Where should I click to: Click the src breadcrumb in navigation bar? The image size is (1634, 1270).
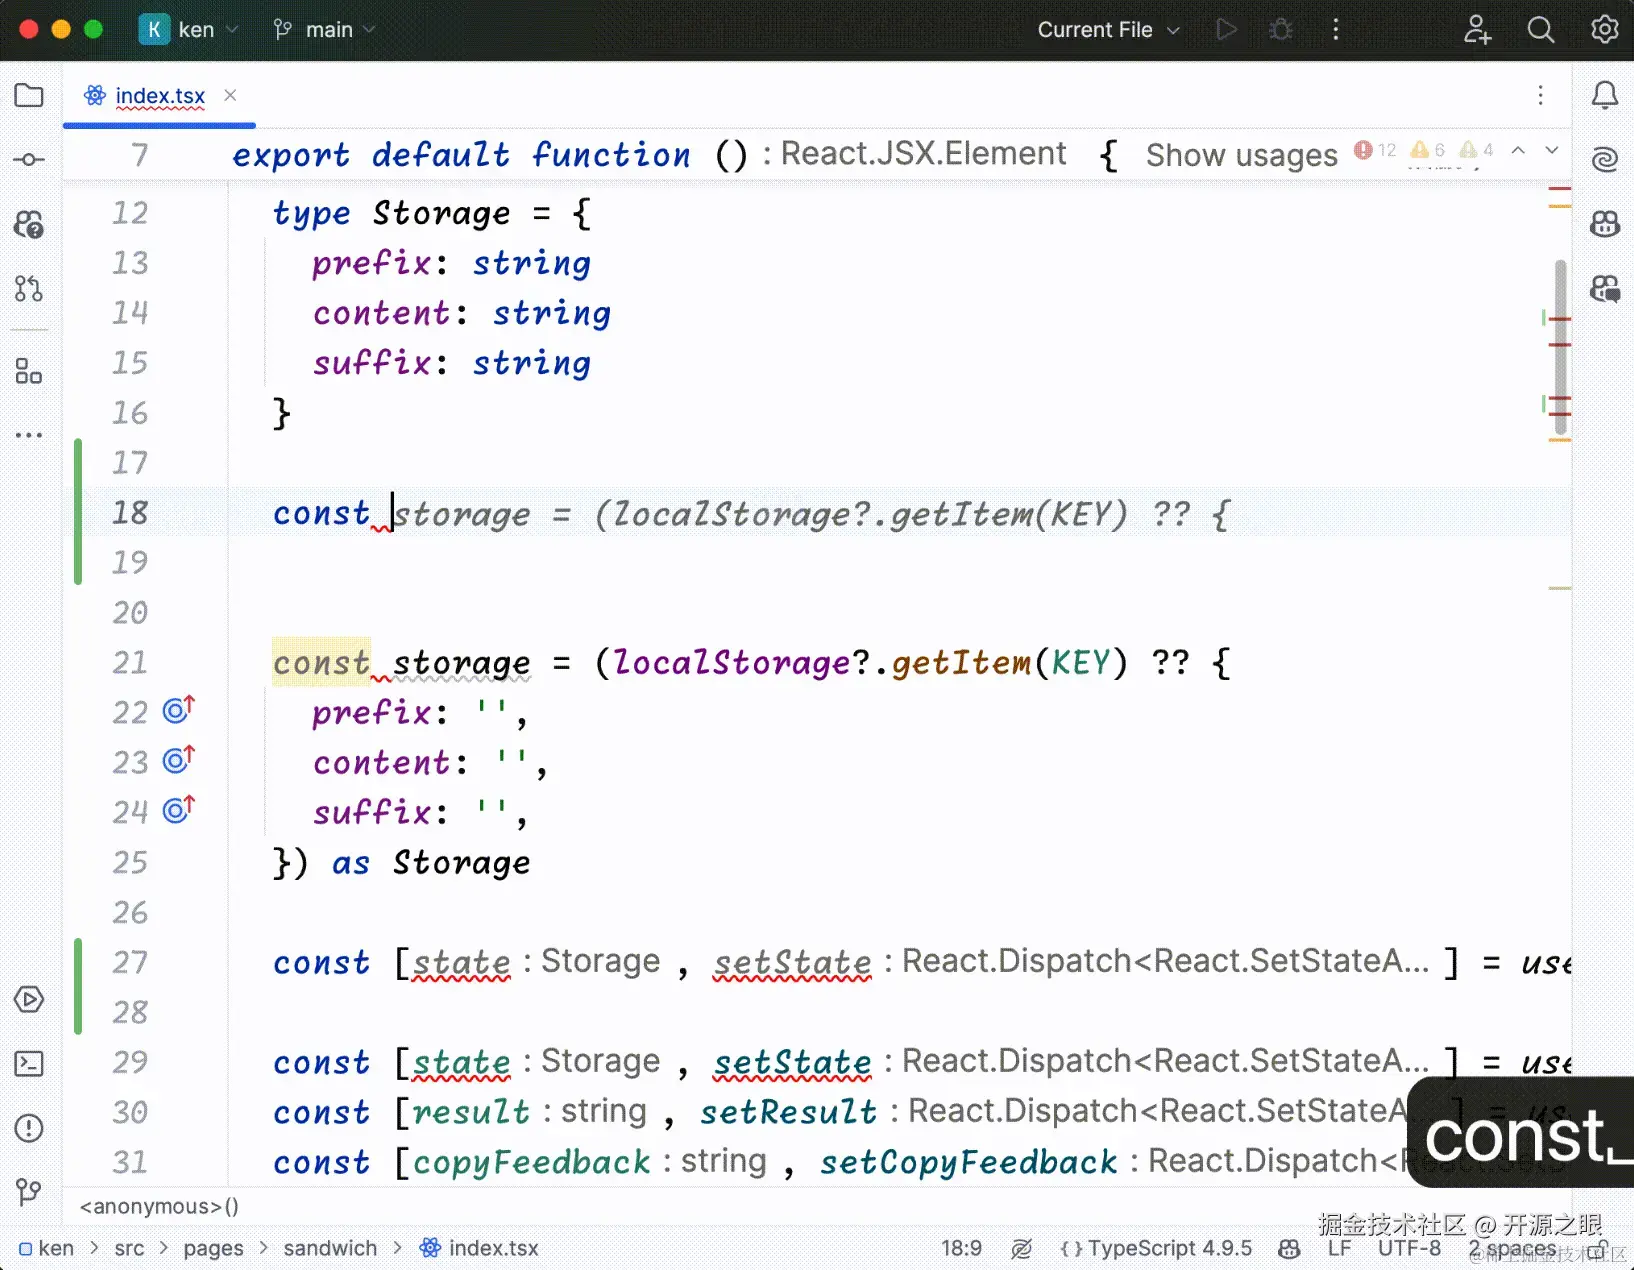(x=129, y=1248)
